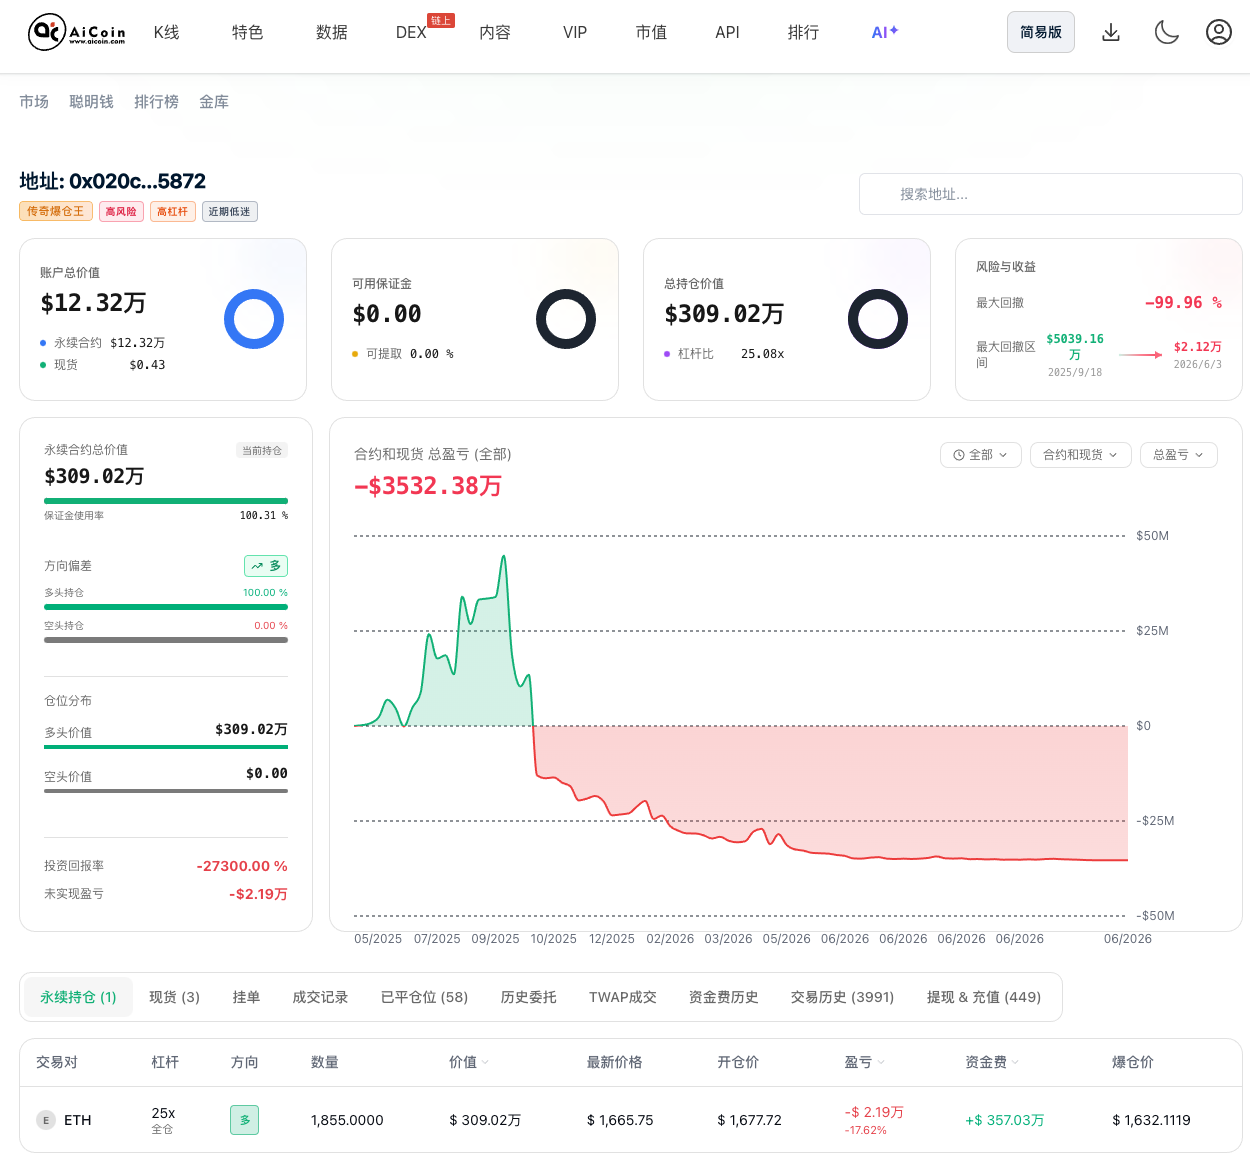Open the API menu item

click(x=727, y=33)
